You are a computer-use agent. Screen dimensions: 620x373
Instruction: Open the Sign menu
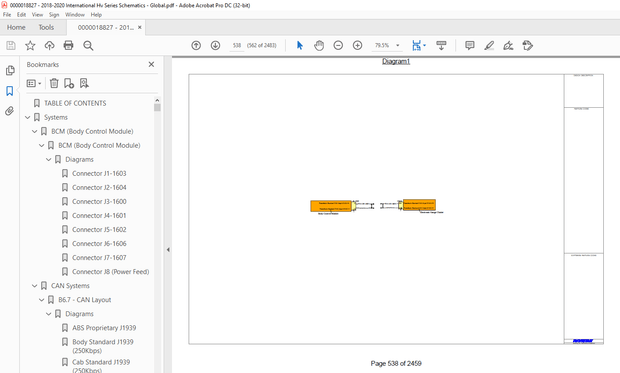click(x=54, y=15)
